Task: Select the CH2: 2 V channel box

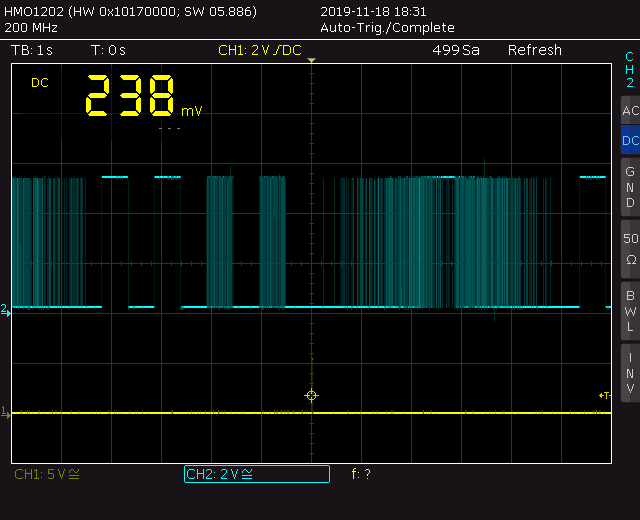Action: (x=257, y=474)
